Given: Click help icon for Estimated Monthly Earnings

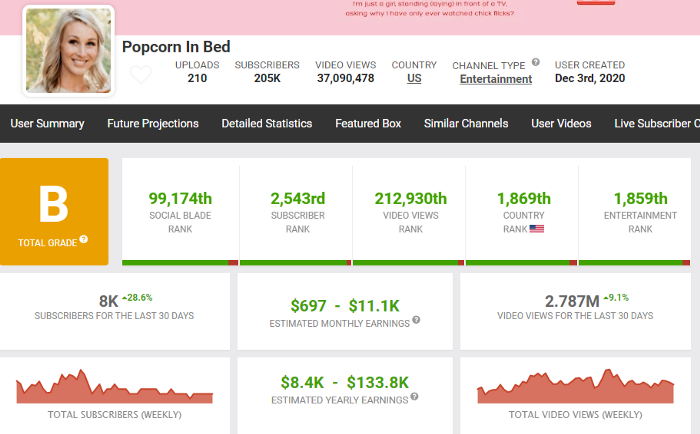Looking at the screenshot, I should (415, 320).
